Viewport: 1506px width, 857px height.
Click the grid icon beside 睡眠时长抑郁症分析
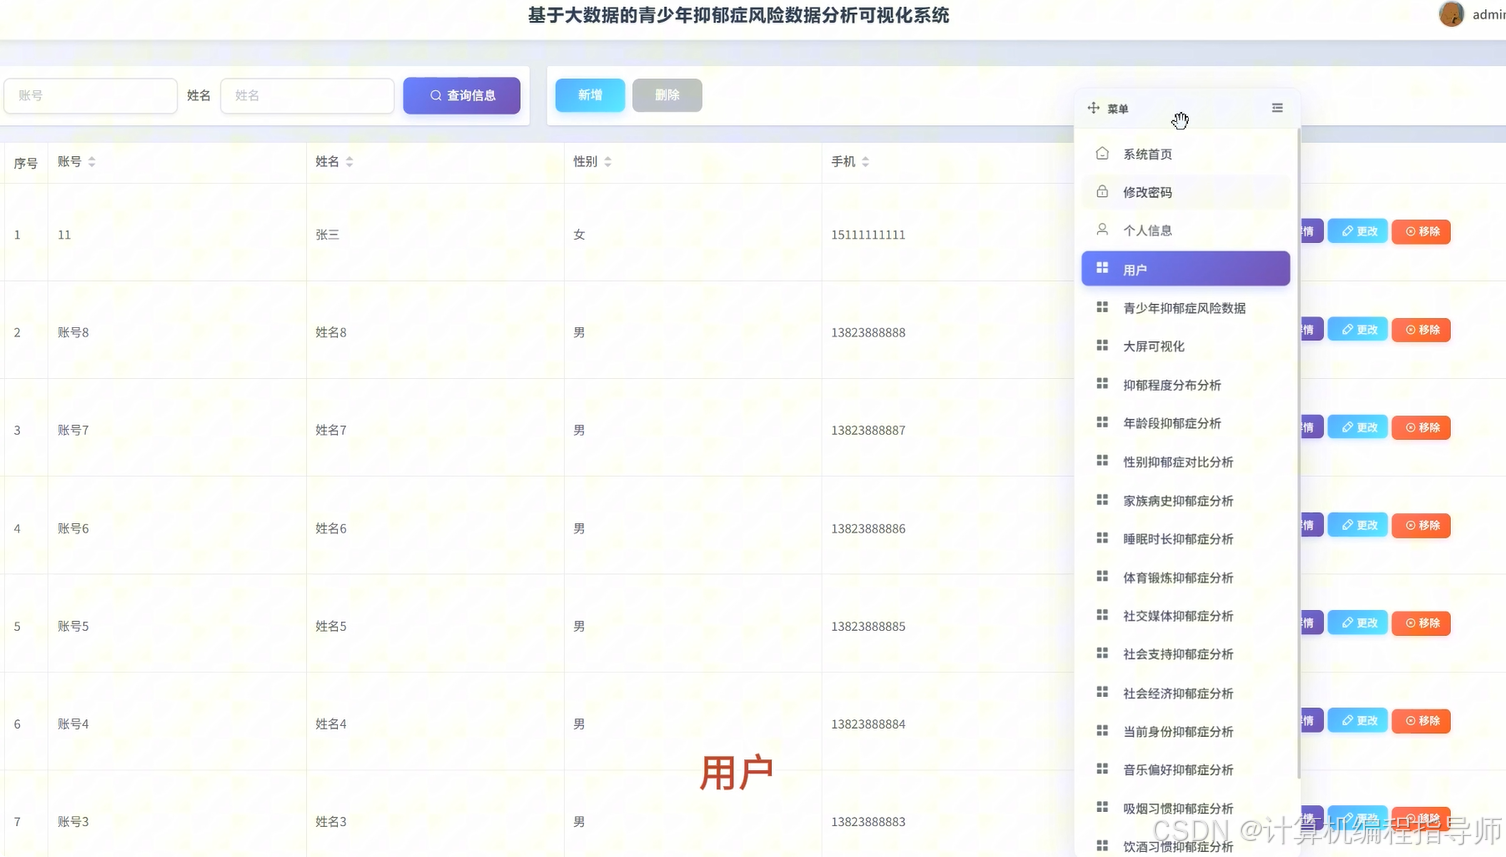point(1102,538)
